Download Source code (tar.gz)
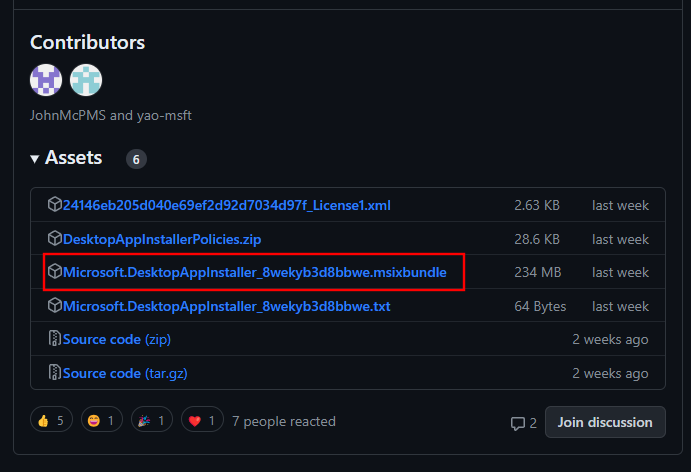Viewport: 691px width, 472px height. click(x=125, y=373)
